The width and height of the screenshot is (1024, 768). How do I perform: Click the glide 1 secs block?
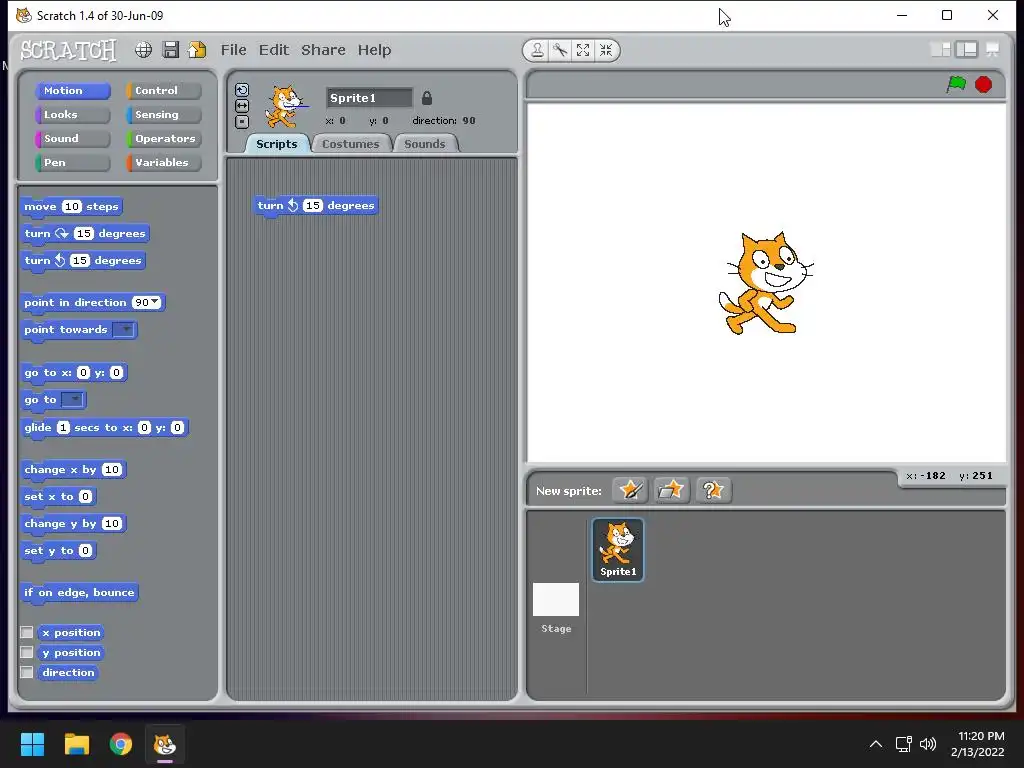[x=104, y=428]
